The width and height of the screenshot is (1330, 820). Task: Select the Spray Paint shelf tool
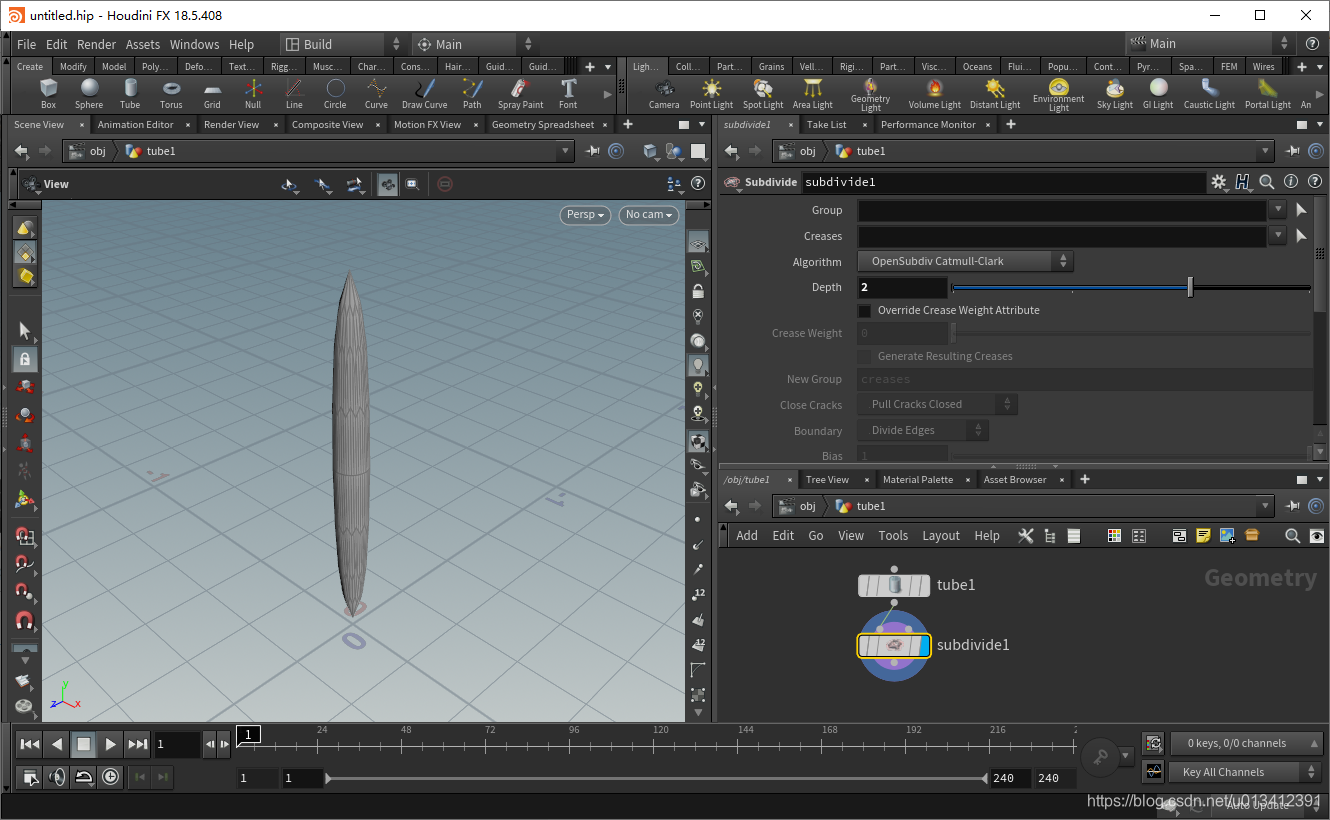coord(521,94)
